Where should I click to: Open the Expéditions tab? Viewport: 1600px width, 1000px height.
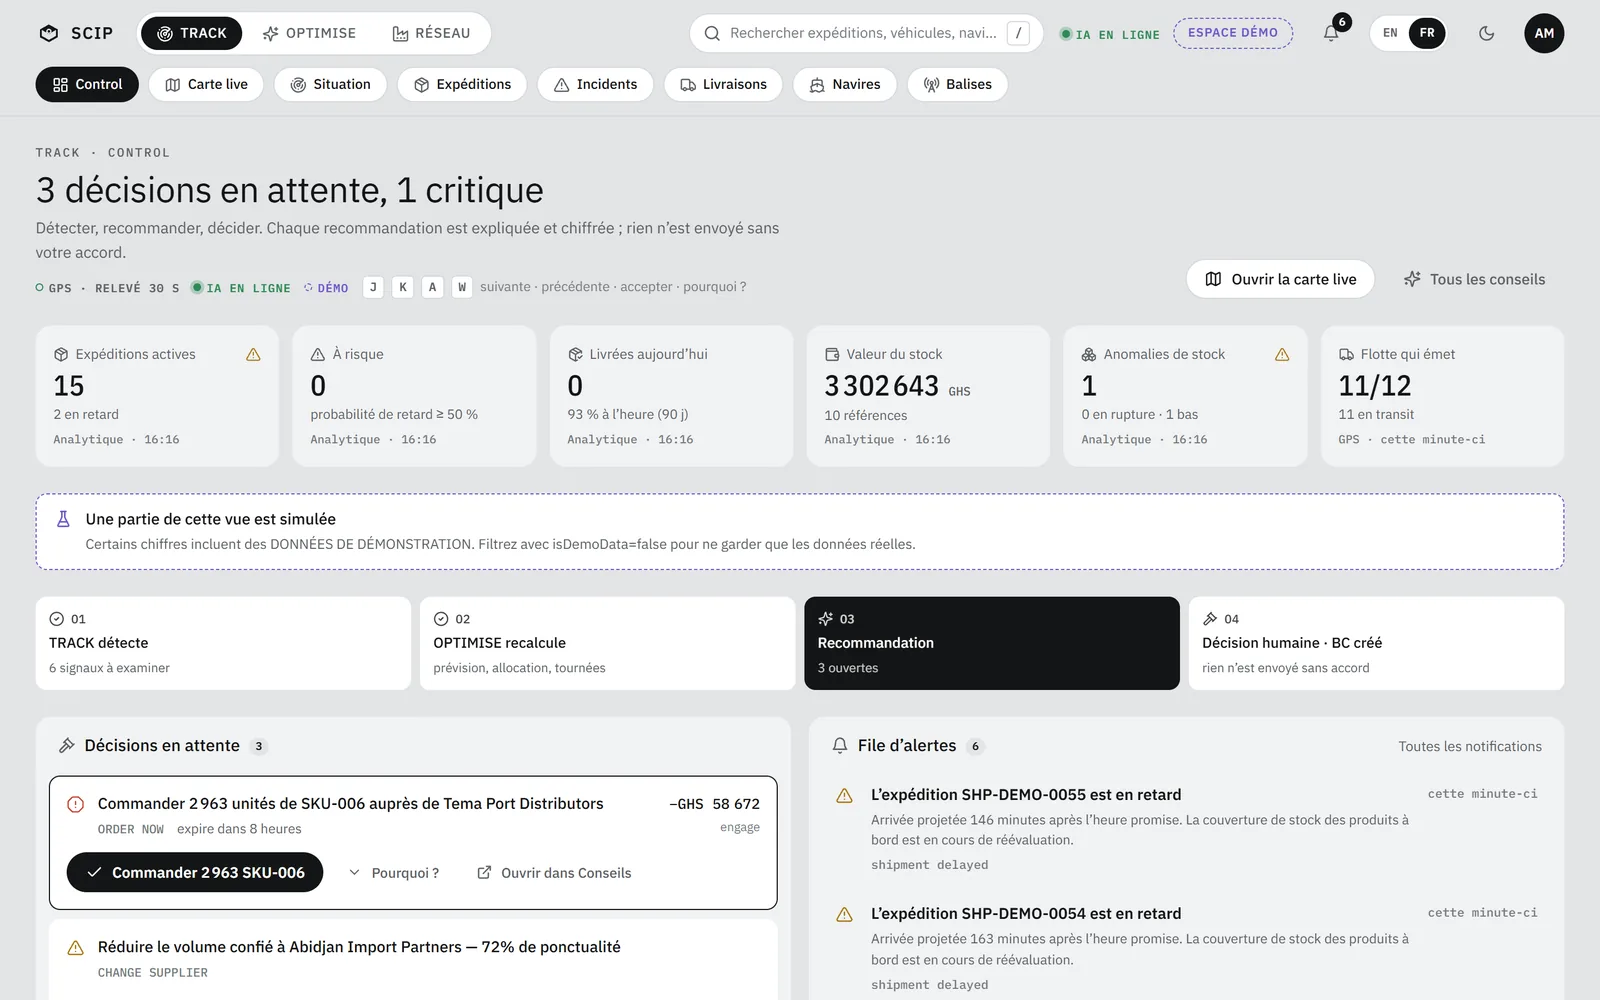pyautogui.click(x=462, y=84)
